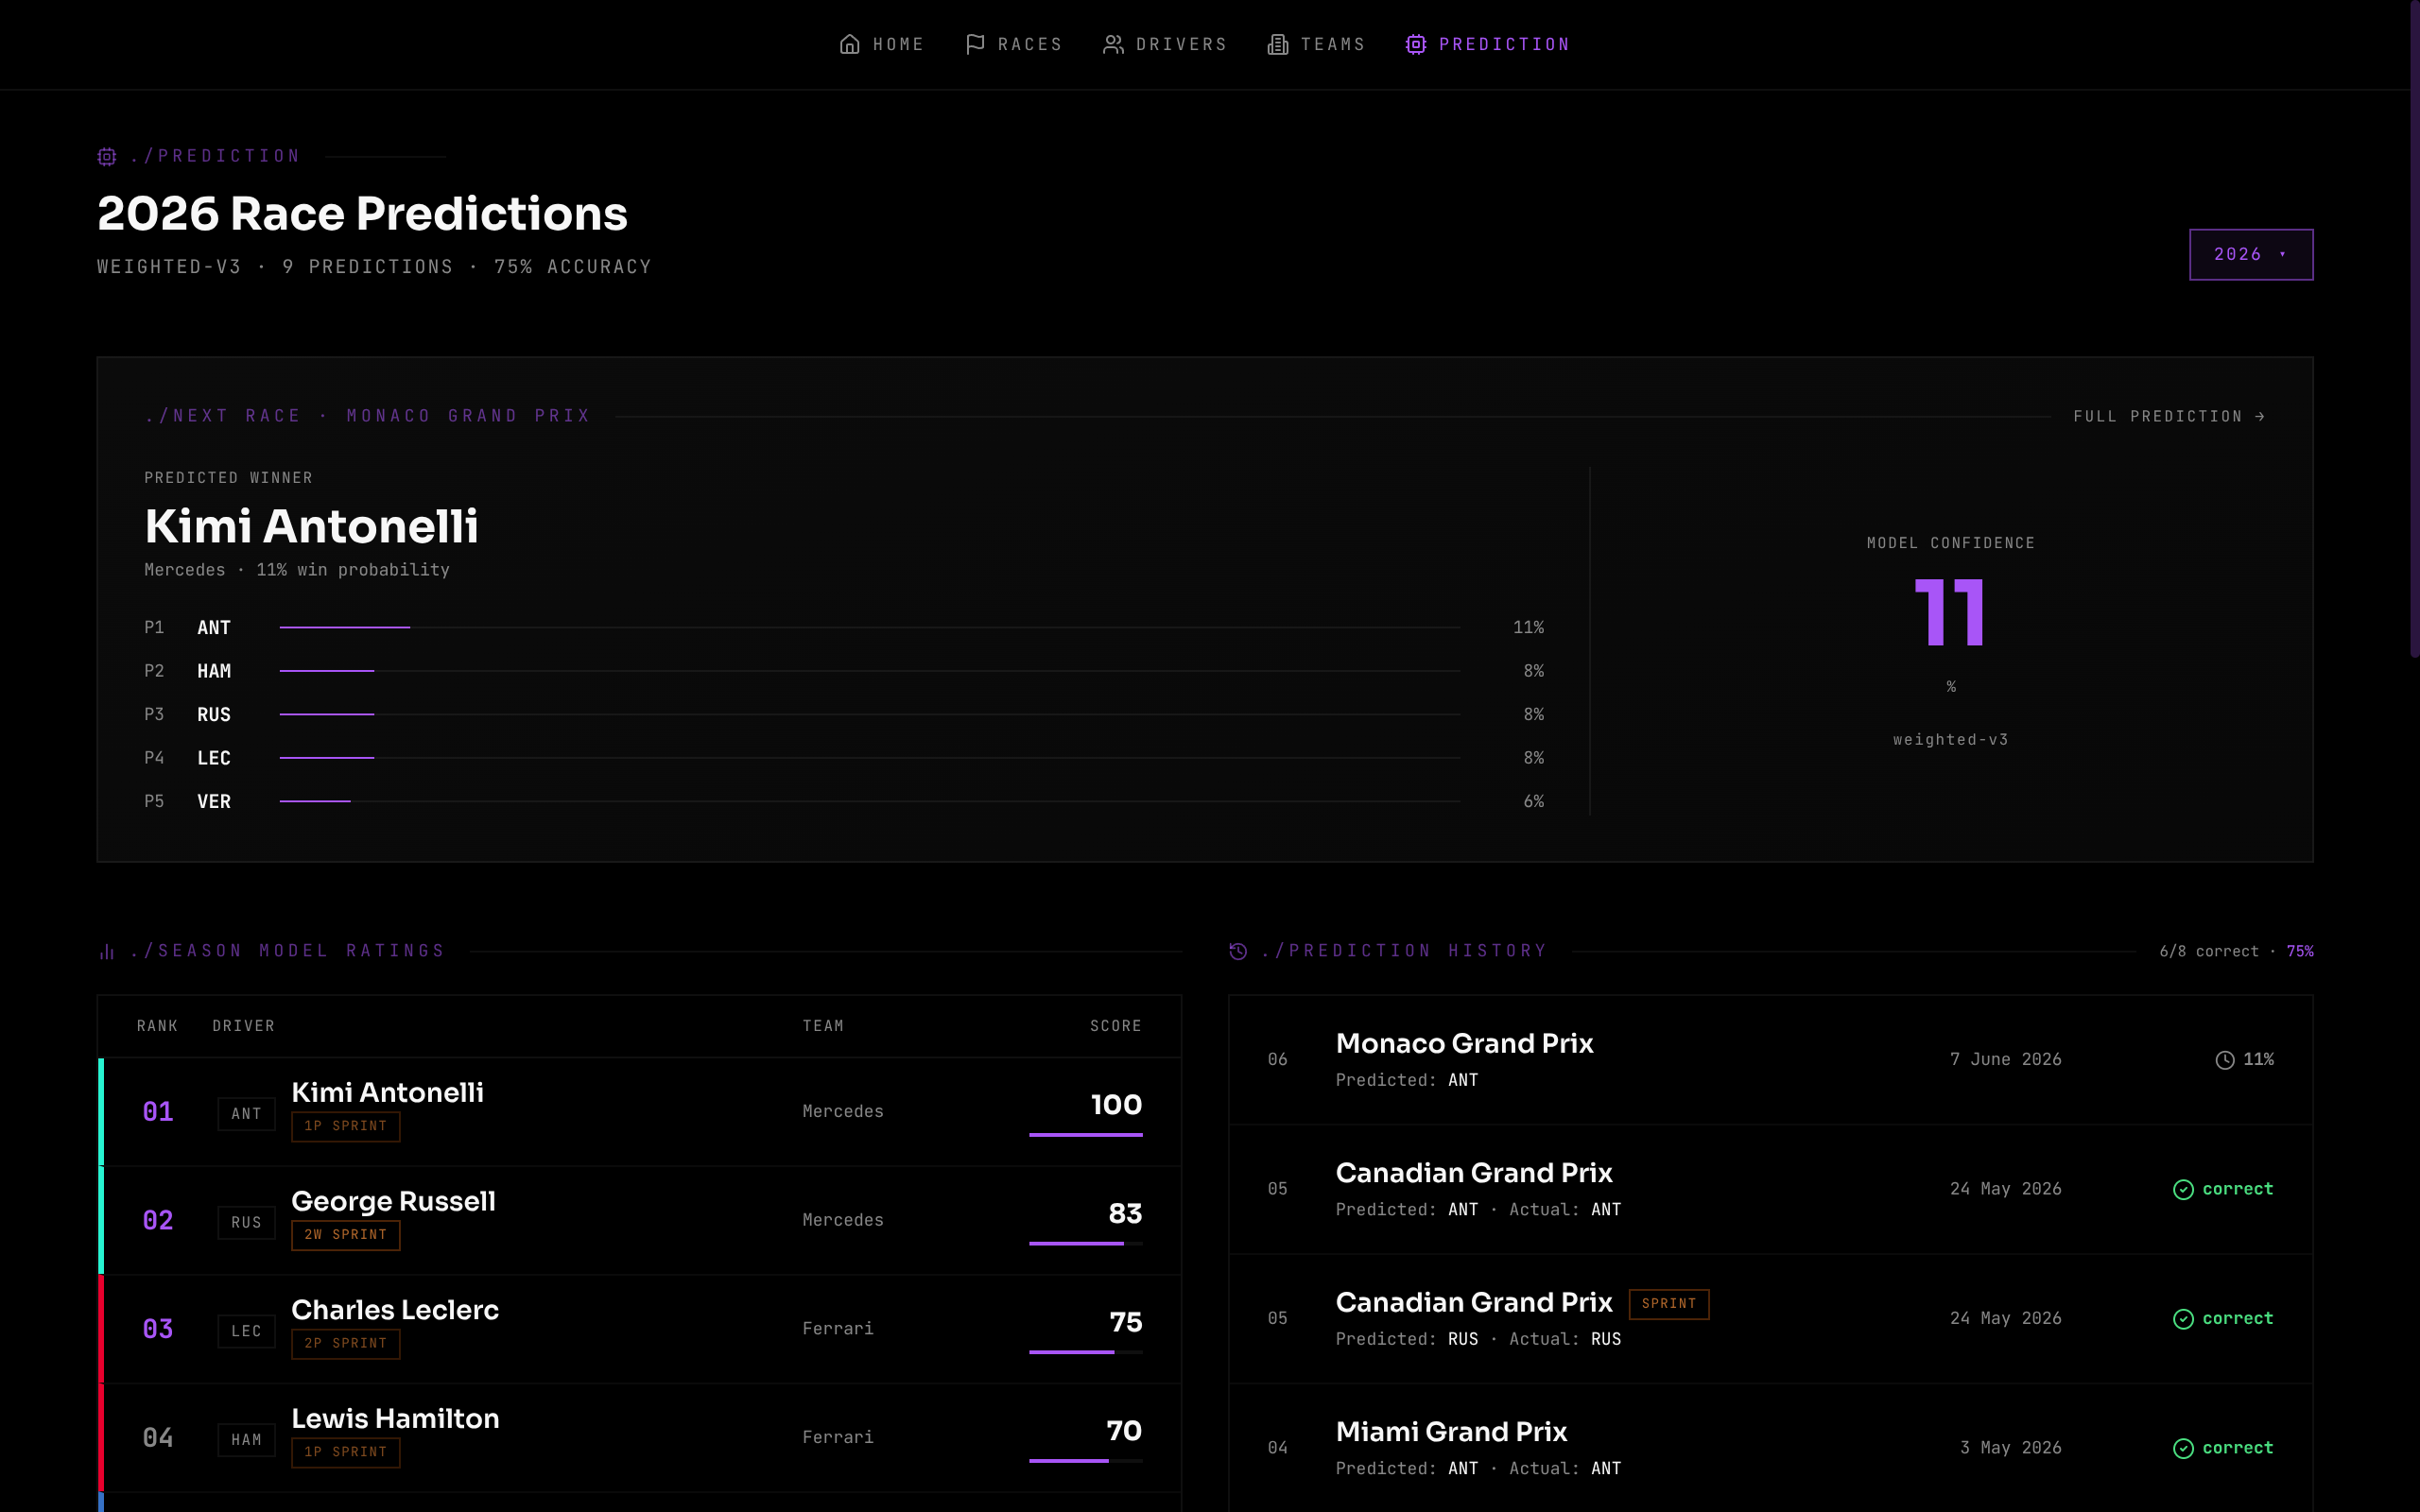Click the Home icon in navigation
Screen dimensions: 2420x1512
click(849, 44)
